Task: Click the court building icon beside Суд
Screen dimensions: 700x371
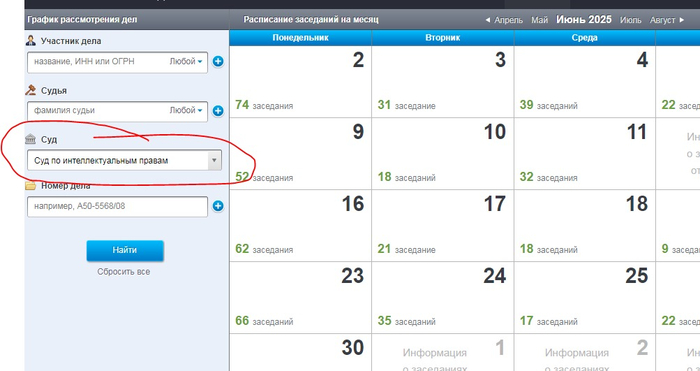Action: [x=30, y=139]
